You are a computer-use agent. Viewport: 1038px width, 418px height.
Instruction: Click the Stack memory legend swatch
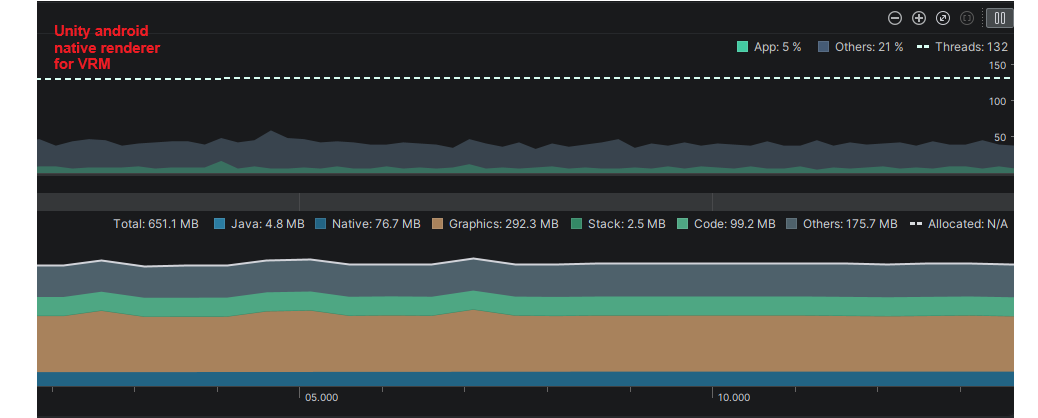coord(577,224)
